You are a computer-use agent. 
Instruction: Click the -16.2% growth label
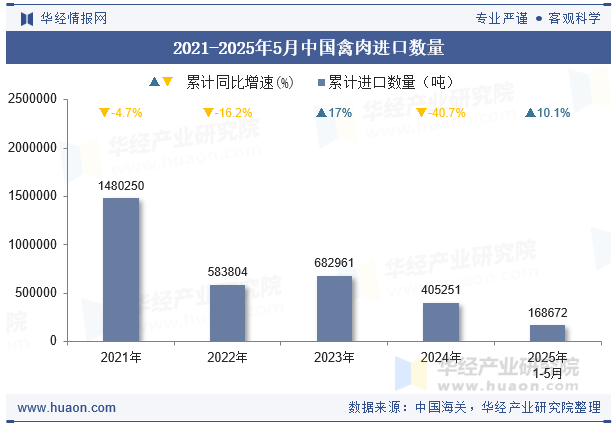click(233, 113)
